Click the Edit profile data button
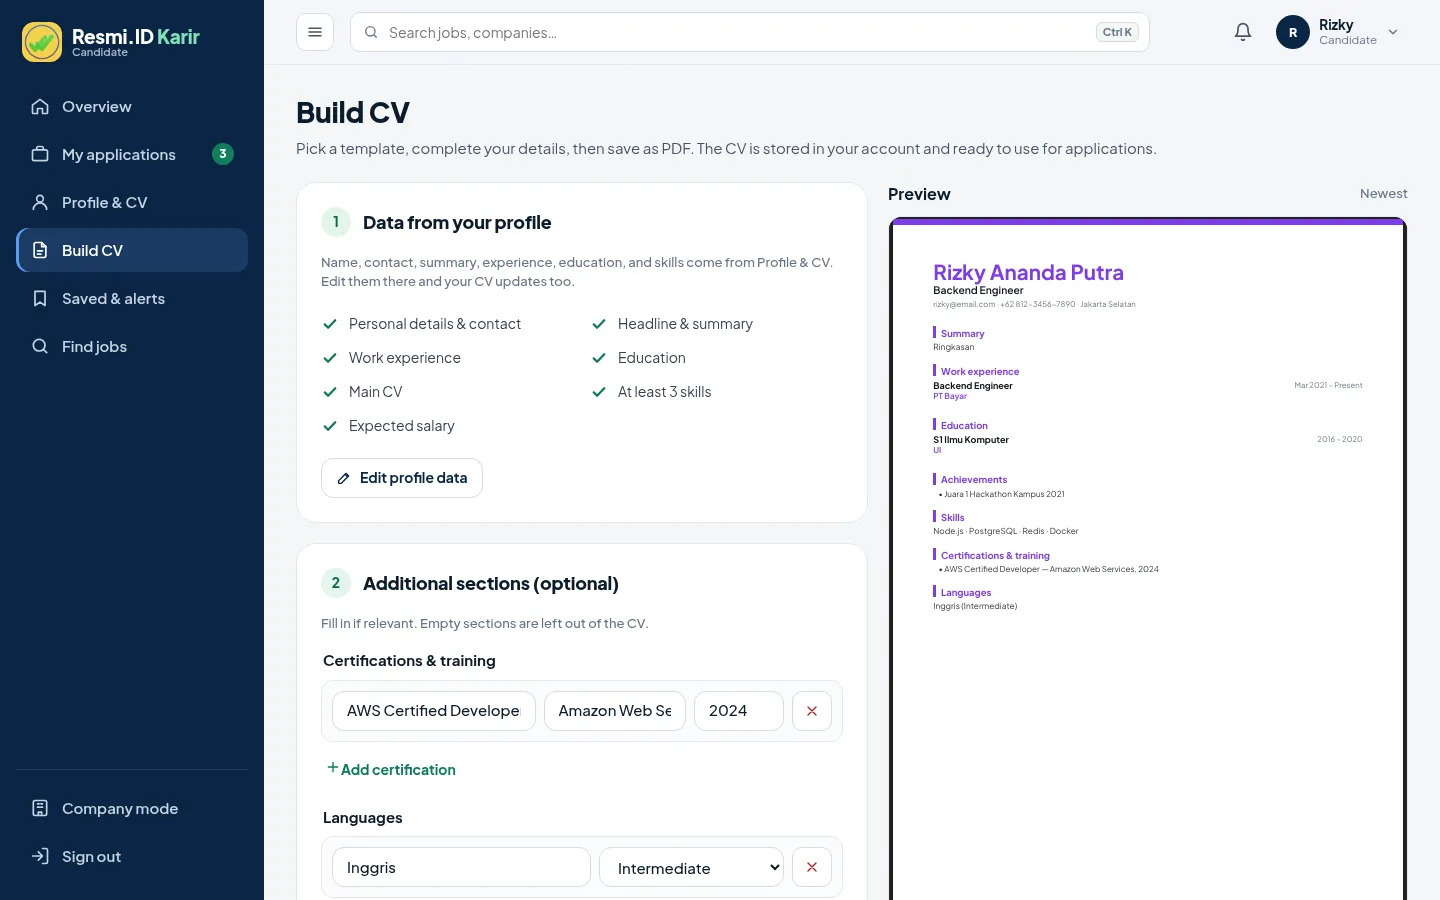Viewport: 1440px width, 900px height. [402, 478]
